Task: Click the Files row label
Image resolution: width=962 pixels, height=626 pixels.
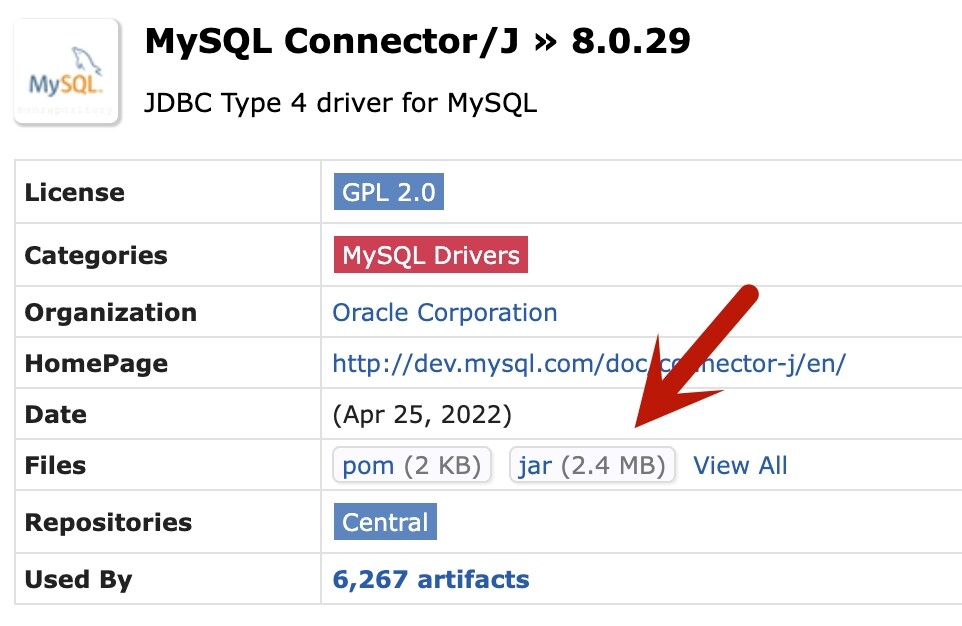Action: click(55, 466)
